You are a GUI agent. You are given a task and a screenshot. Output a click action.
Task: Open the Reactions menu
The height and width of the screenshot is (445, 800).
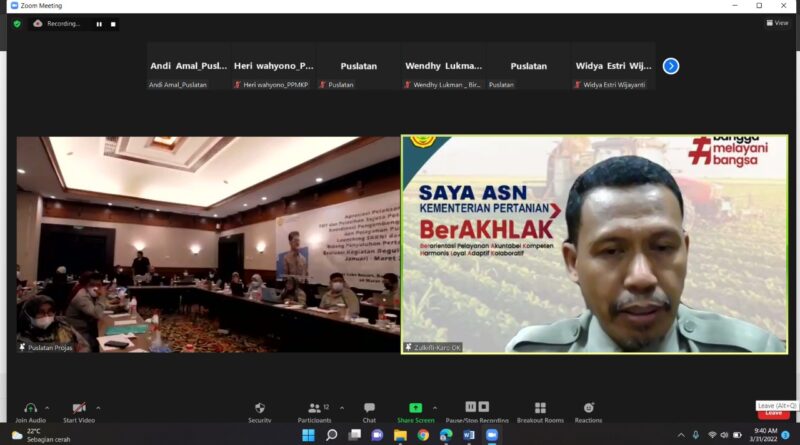click(588, 408)
